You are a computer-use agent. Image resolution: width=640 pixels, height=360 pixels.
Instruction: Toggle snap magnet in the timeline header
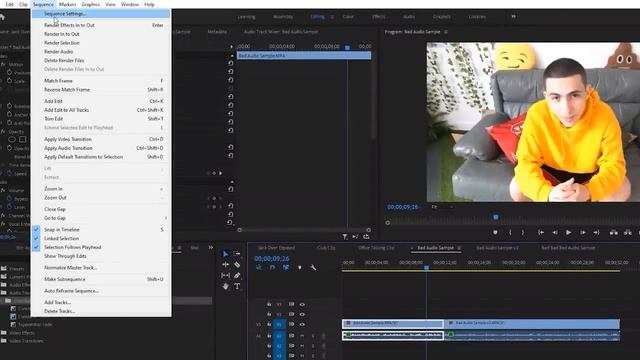click(272, 267)
